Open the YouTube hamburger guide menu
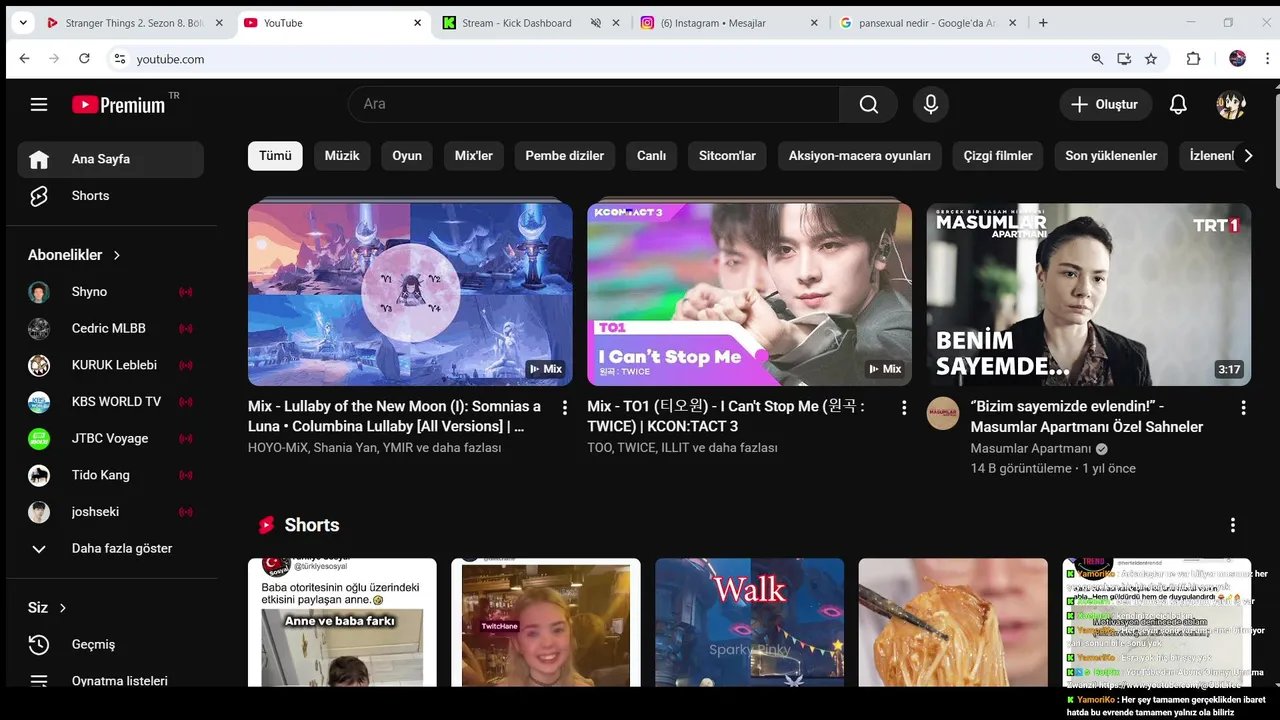 pyautogui.click(x=39, y=104)
